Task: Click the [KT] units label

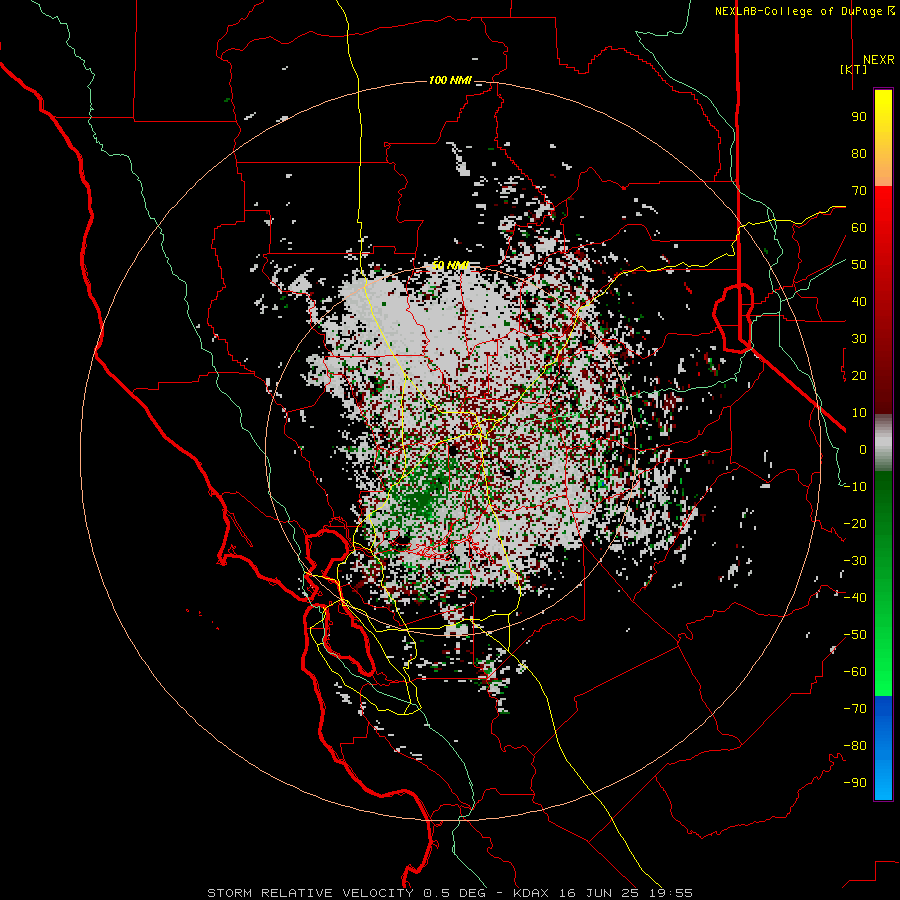Action: point(854,69)
